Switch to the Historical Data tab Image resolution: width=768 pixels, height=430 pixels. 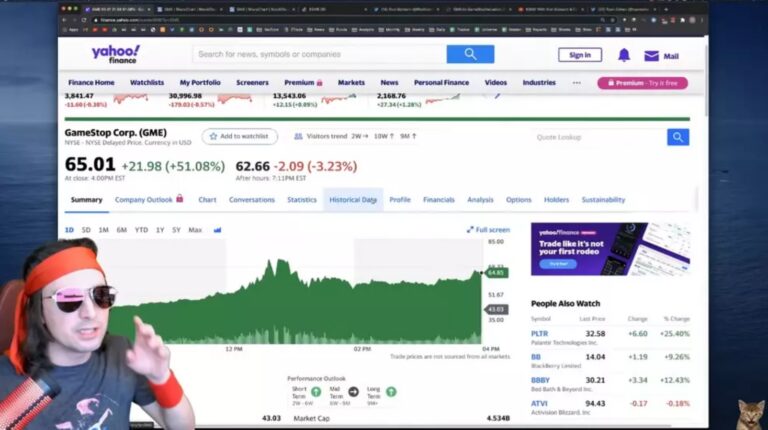tap(353, 200)
